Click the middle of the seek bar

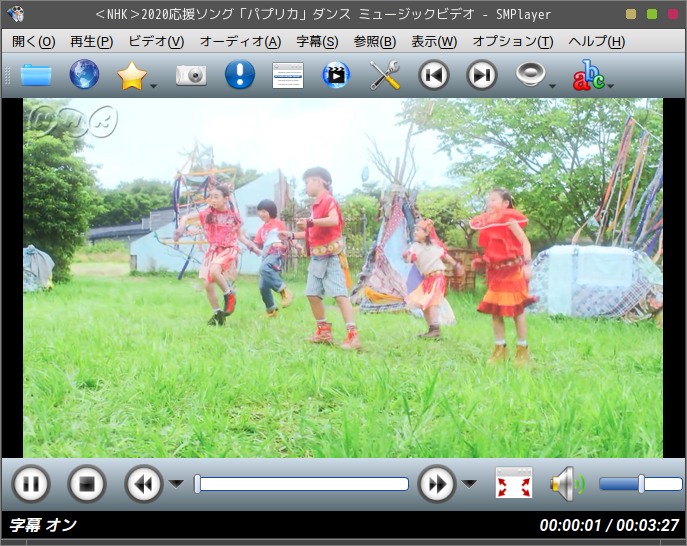(x=301, y=484)
